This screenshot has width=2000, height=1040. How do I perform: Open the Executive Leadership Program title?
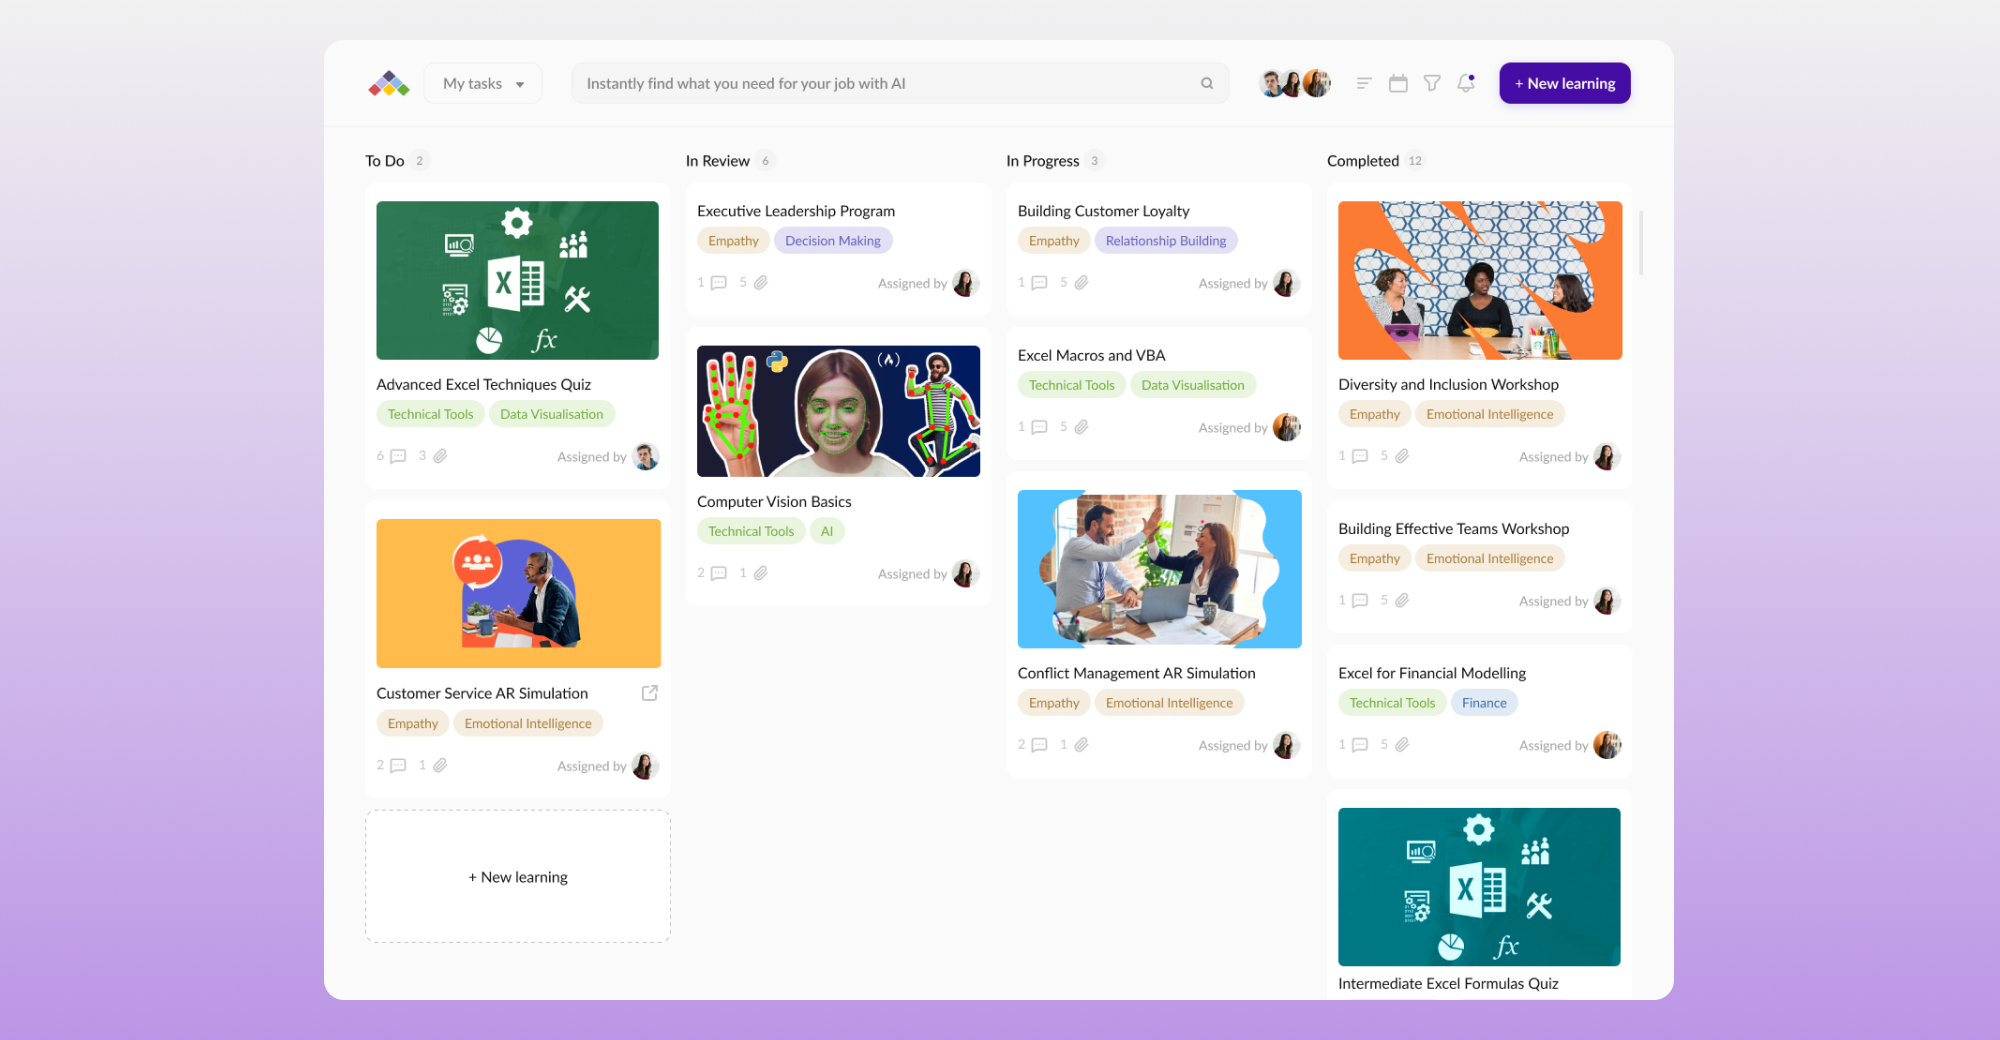click(796, 211)
